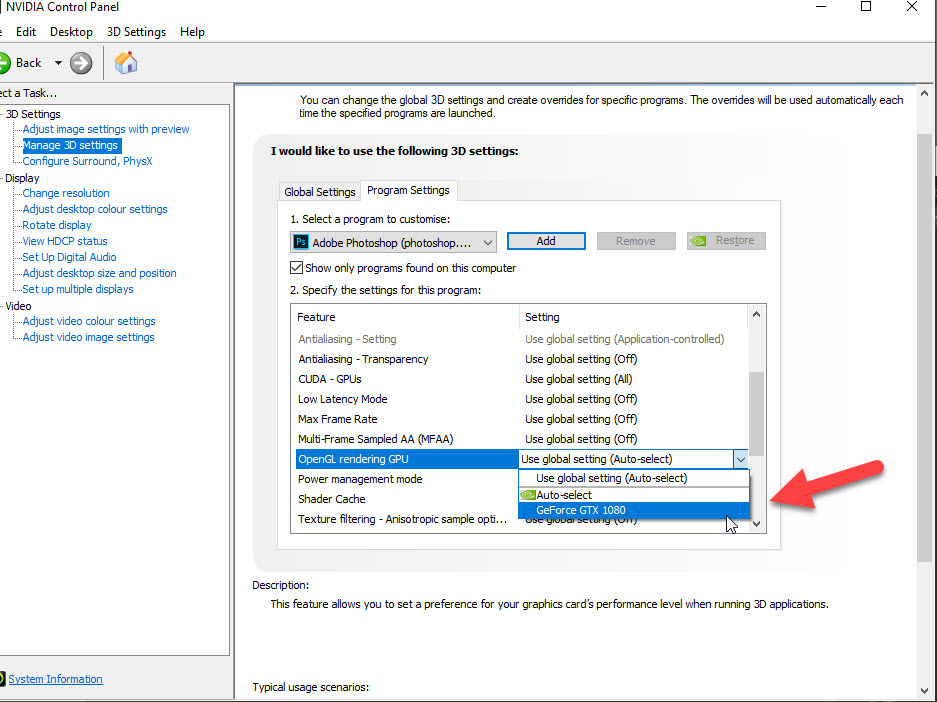Open the Back history dropdown arrow
Screen dimensions: 937x702
[x=58, y=63]
